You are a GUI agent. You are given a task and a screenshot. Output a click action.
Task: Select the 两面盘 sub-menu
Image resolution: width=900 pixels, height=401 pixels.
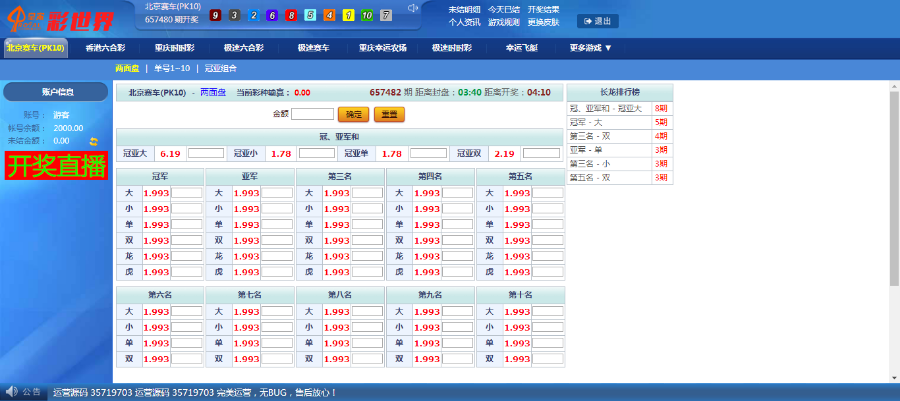tap(127, 68)
